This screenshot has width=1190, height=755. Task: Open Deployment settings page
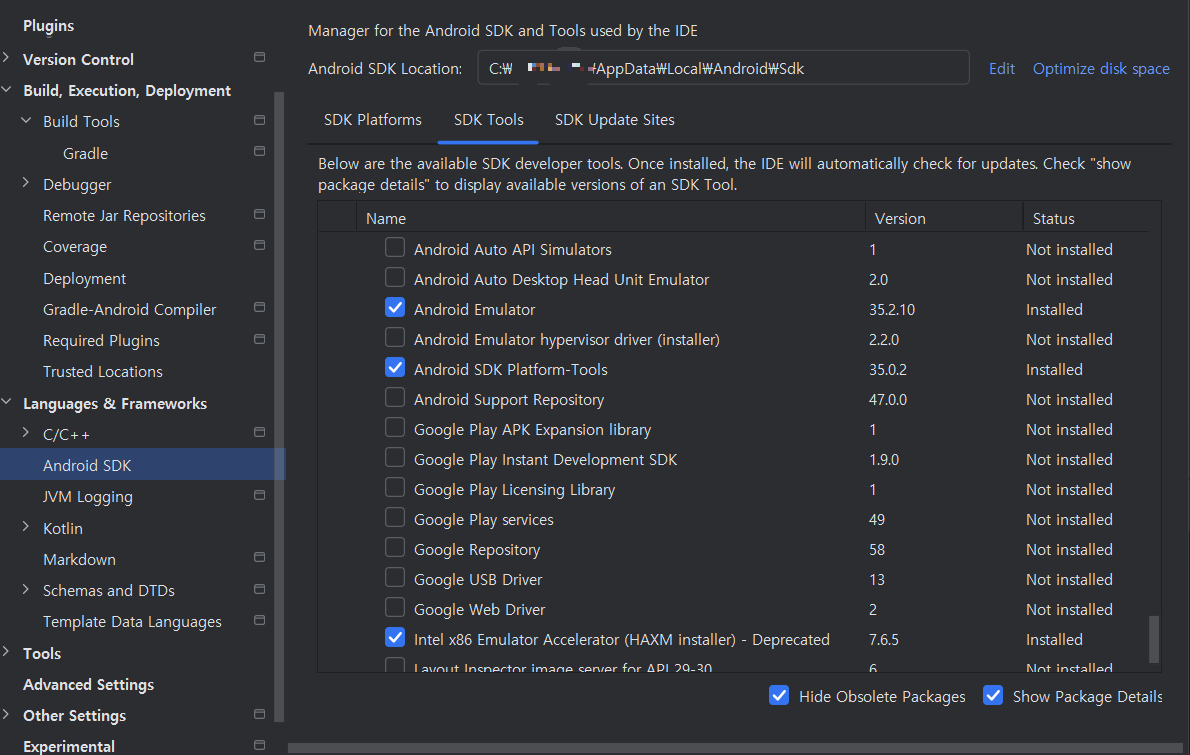tap(84, 278)
